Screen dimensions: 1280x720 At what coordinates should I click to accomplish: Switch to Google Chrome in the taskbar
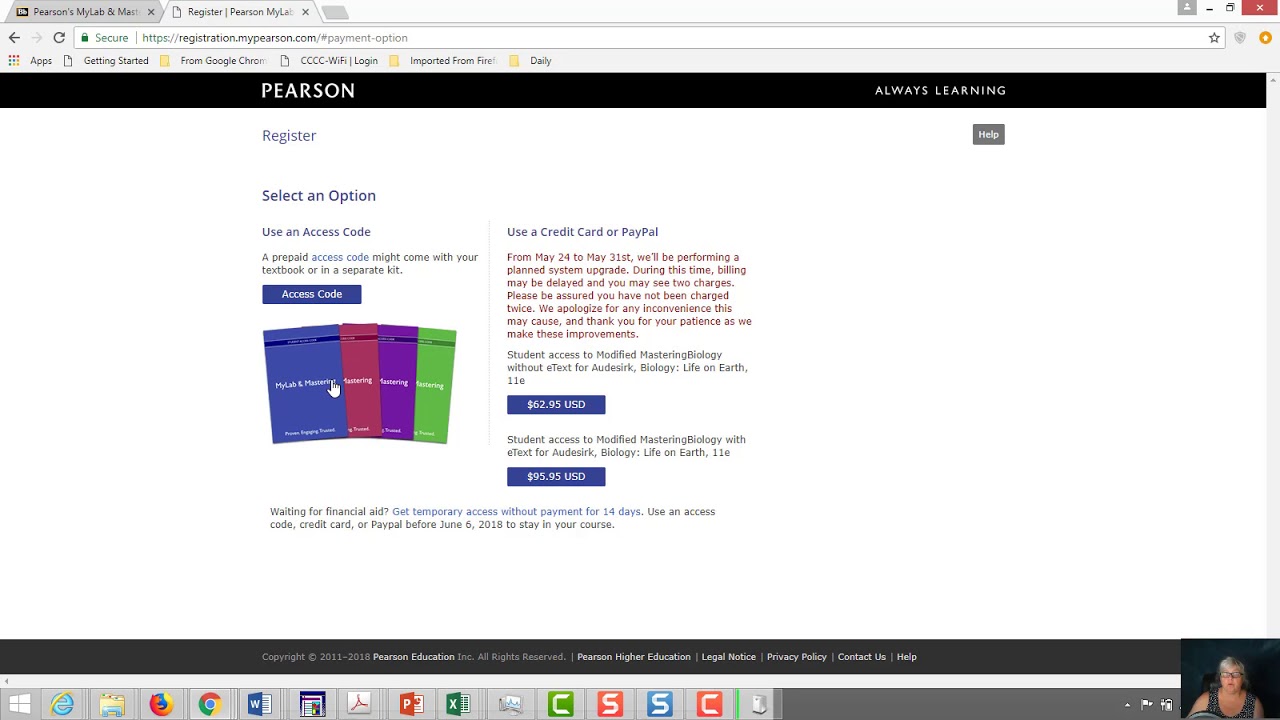pos(209,705)
